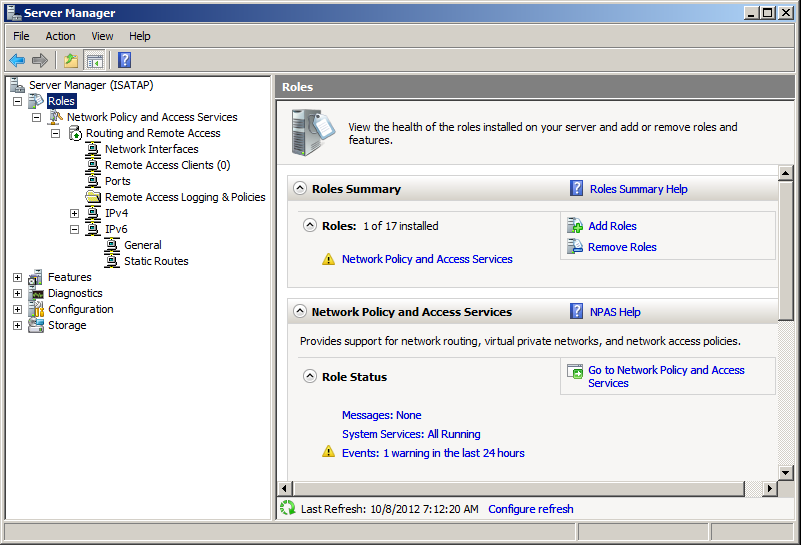The width and height of the screenshot is (801, 545).
Task: Click the Routing and Remote Access icon
Action: 75,133
